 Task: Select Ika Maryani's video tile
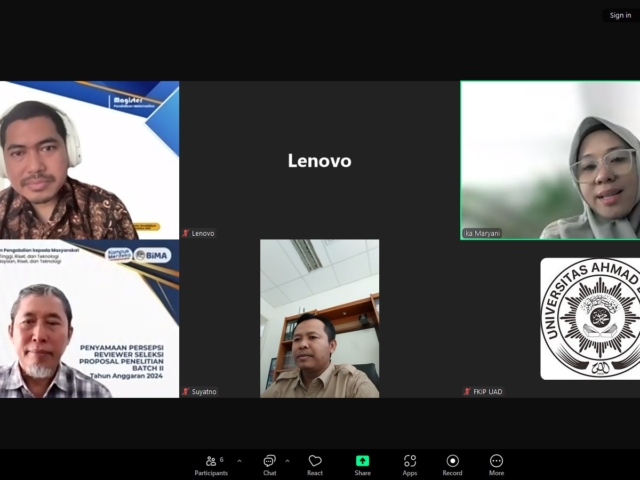coord(550,160)
